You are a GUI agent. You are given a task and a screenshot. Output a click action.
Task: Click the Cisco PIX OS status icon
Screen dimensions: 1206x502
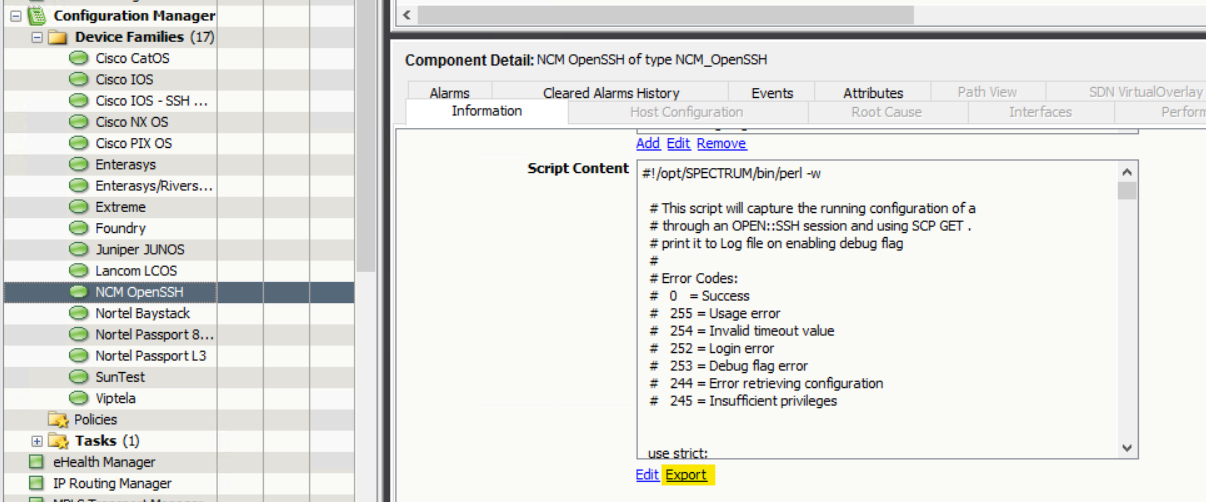(78, 143)
